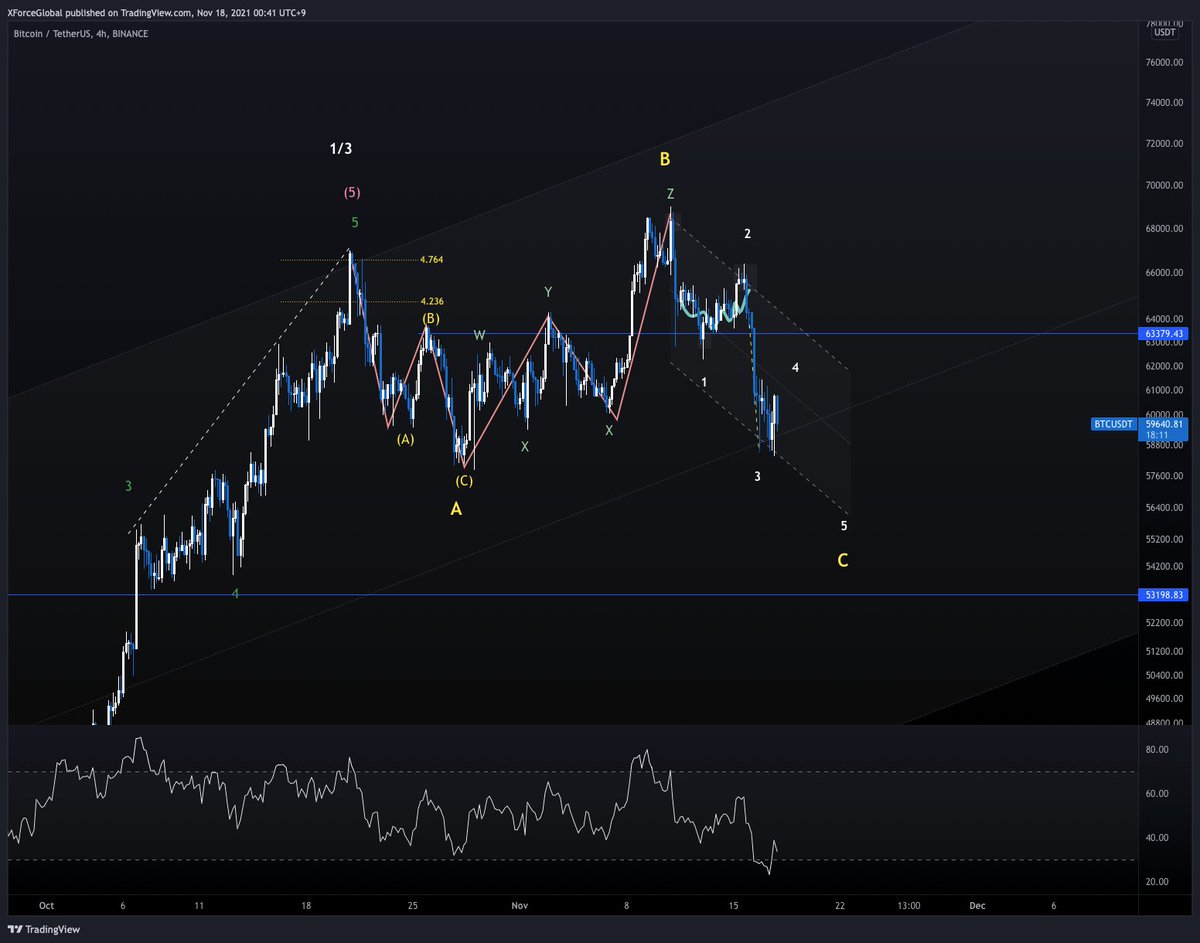This screenshot has width=1200, height=943.
Task: Click the 'Dec' label on the time axis
Action: coord(977,905)
